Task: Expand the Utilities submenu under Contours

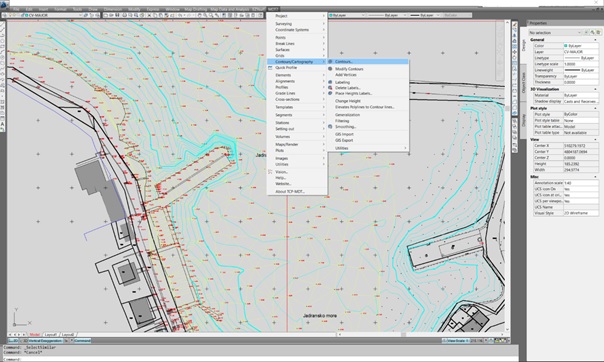Action: (367, 148)
